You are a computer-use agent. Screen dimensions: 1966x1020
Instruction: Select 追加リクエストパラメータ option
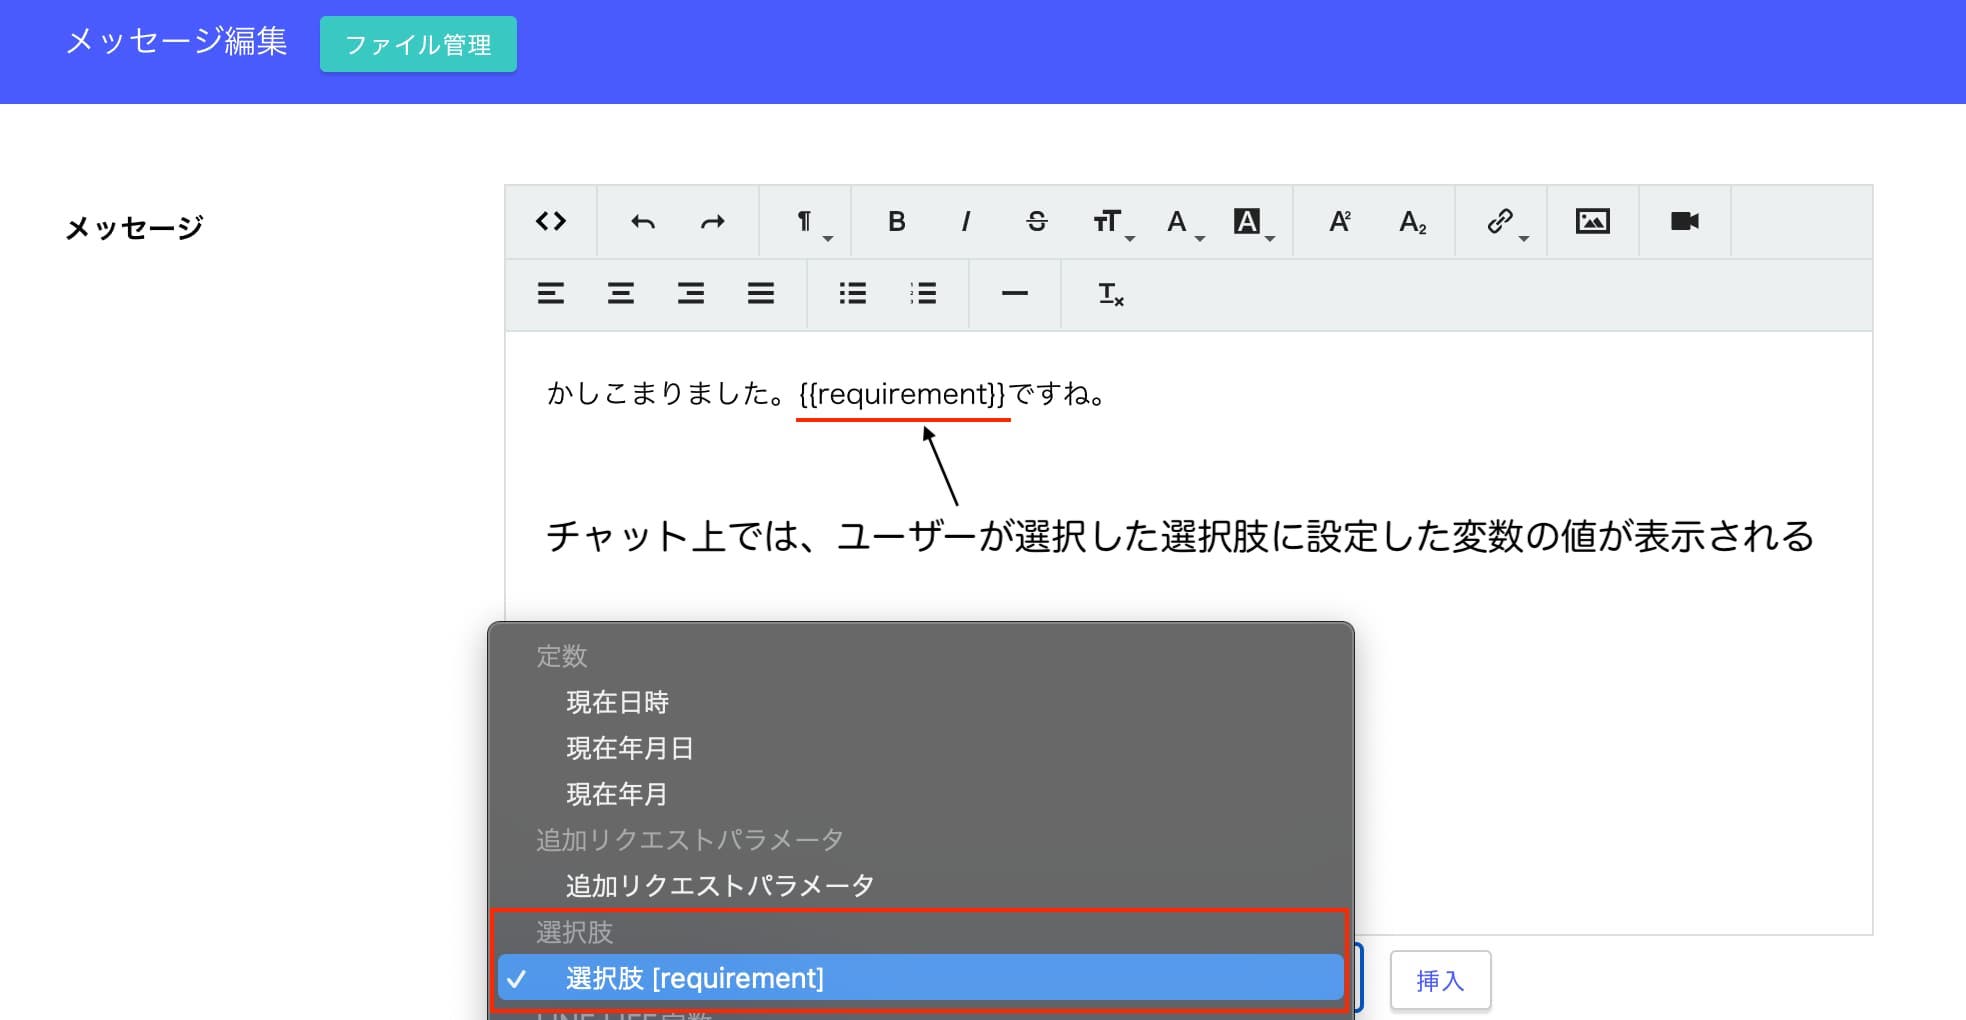point(920,886)
